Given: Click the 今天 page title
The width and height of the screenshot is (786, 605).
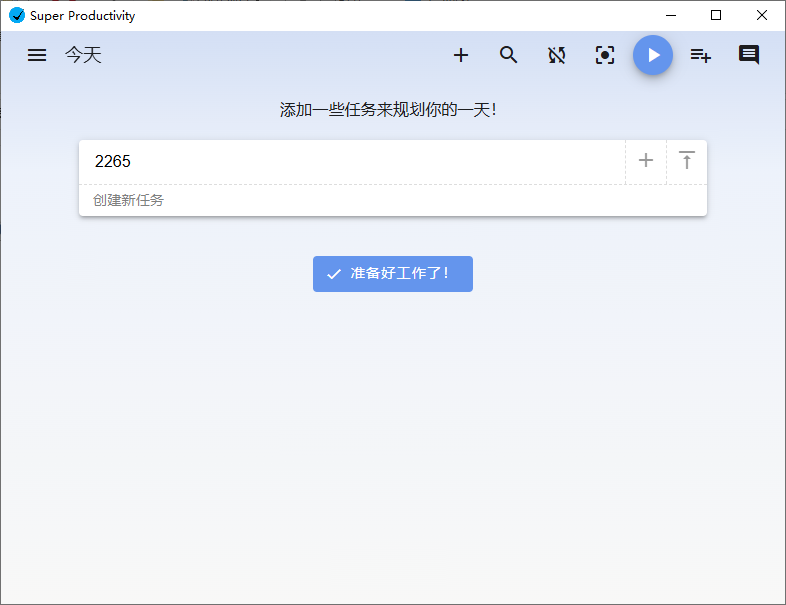Looking at the screenshot, I should click(x=84, y=55).
